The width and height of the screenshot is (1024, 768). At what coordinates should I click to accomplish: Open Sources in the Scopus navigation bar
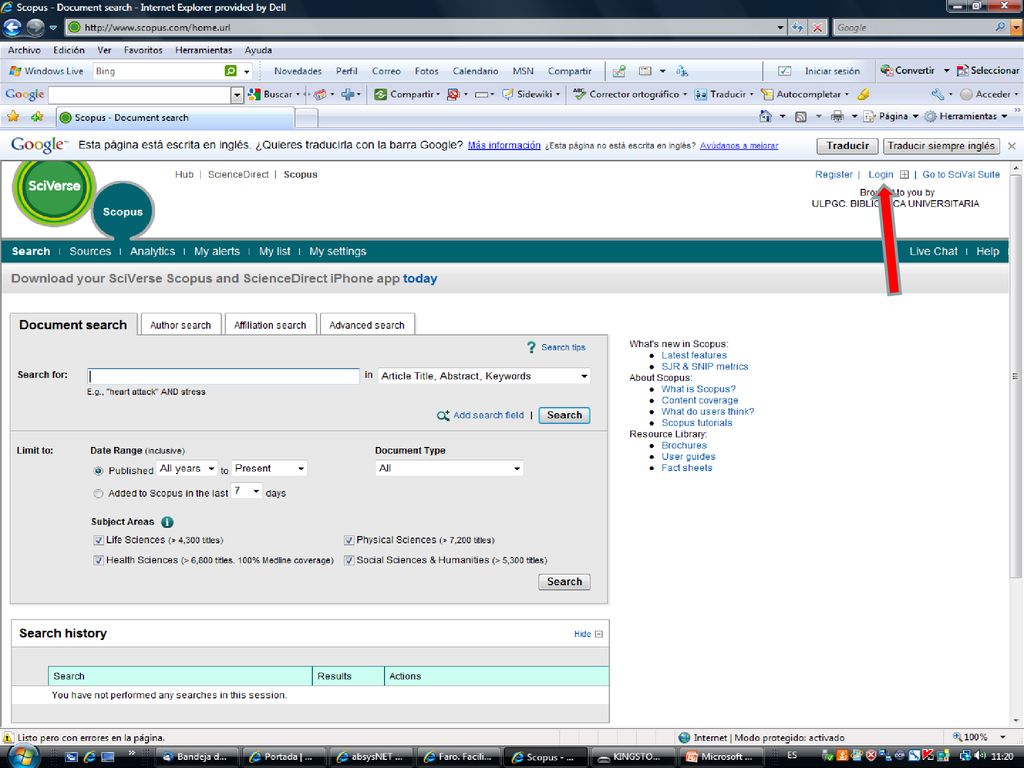tap(90, 251)
